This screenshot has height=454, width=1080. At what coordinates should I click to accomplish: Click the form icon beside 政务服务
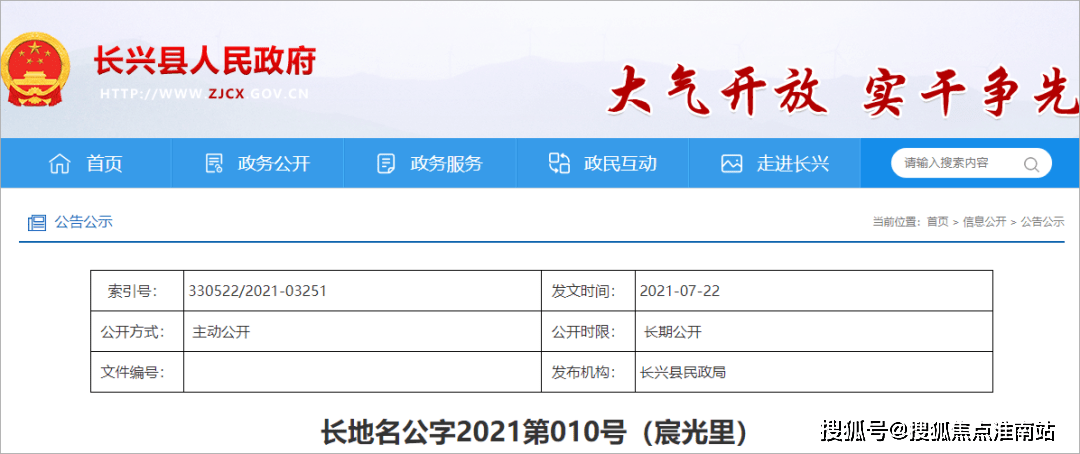tap(386, 164)
